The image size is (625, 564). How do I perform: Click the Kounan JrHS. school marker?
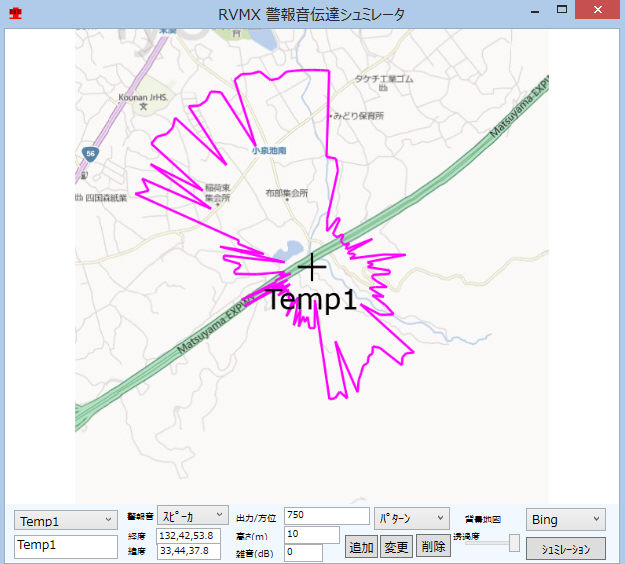point(144,104)
